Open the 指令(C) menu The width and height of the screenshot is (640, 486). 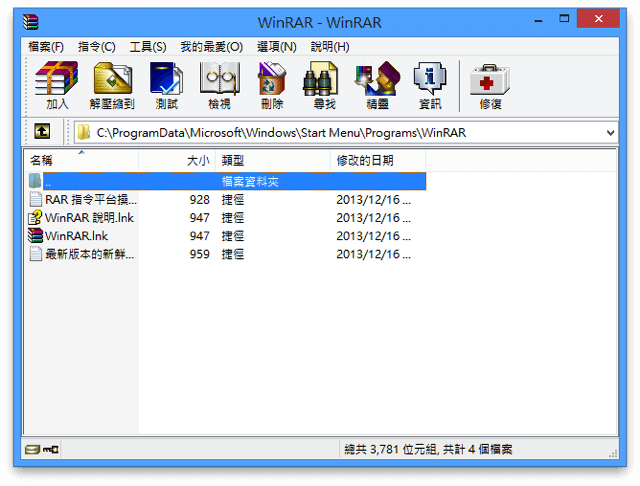point(97,47)
